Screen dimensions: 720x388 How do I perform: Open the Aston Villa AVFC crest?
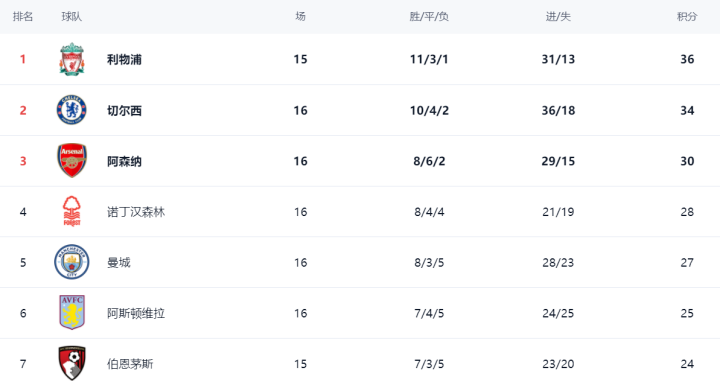(x=72, y=313)
